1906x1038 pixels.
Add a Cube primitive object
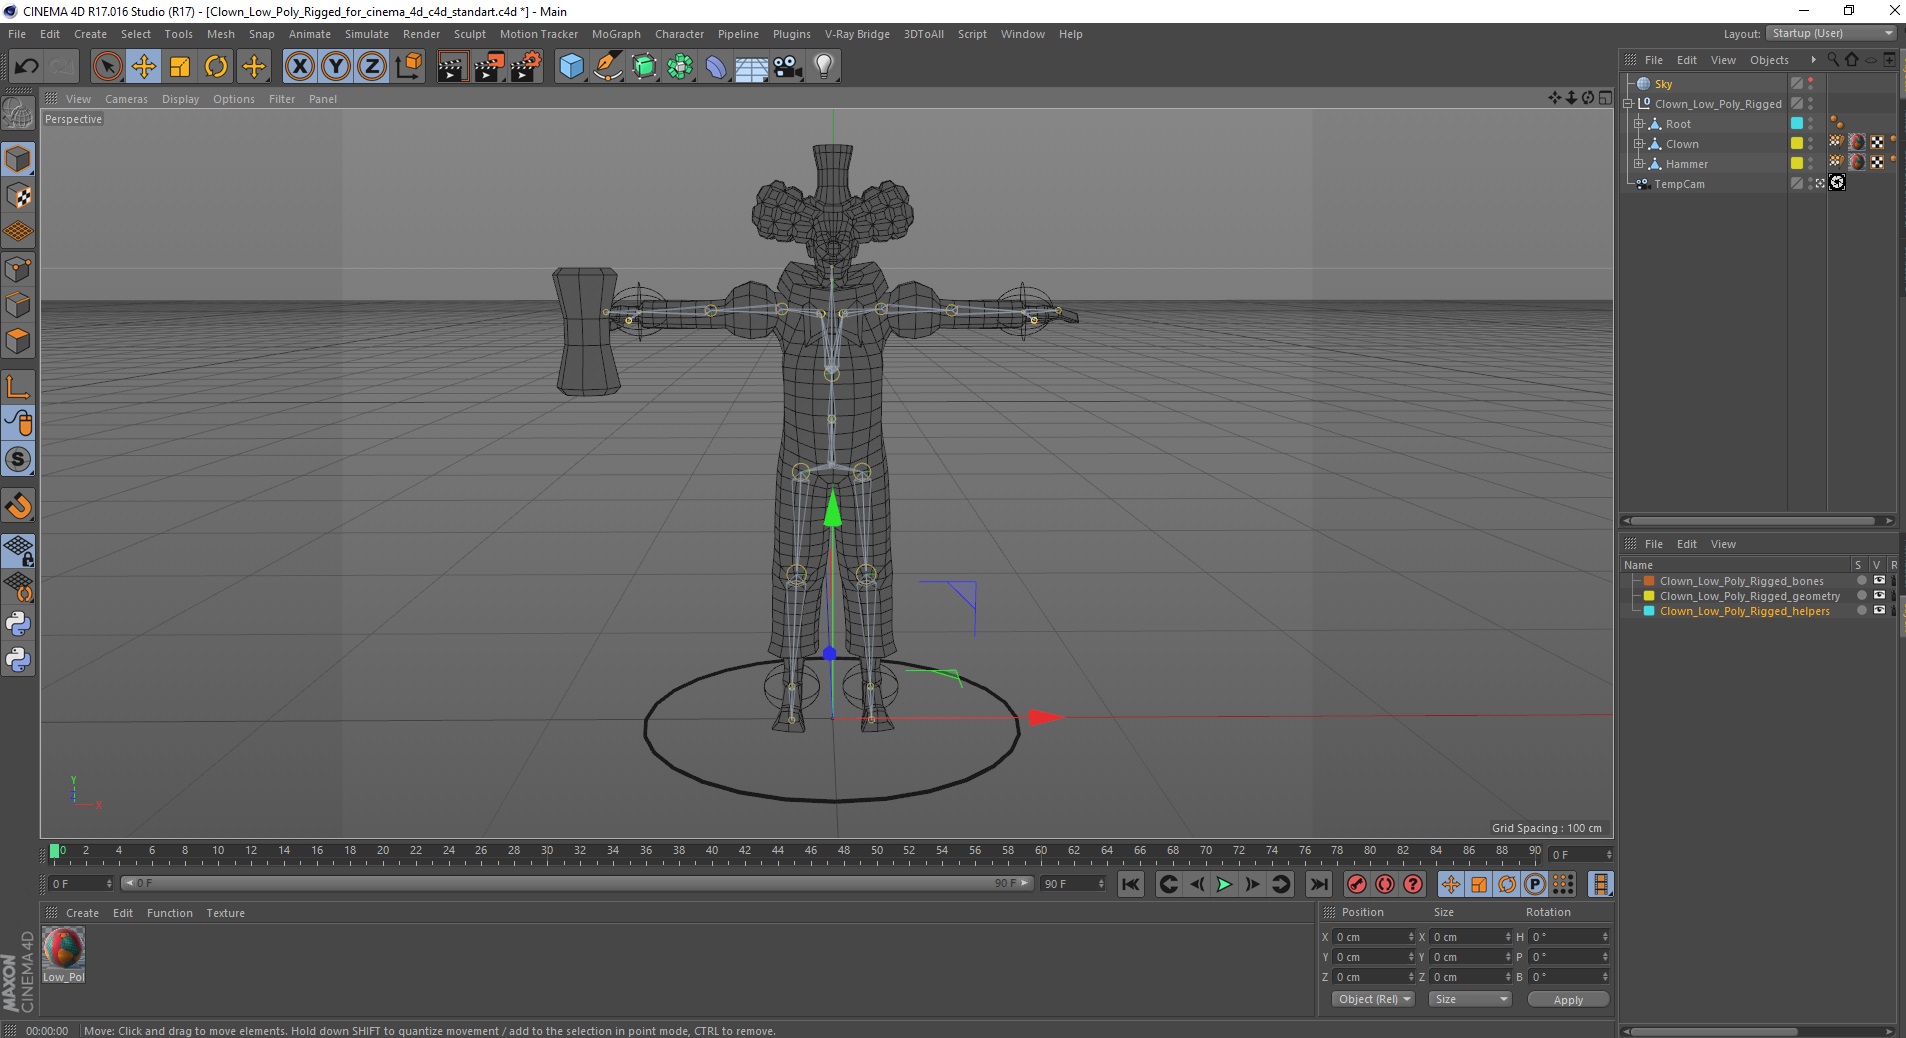571,67
